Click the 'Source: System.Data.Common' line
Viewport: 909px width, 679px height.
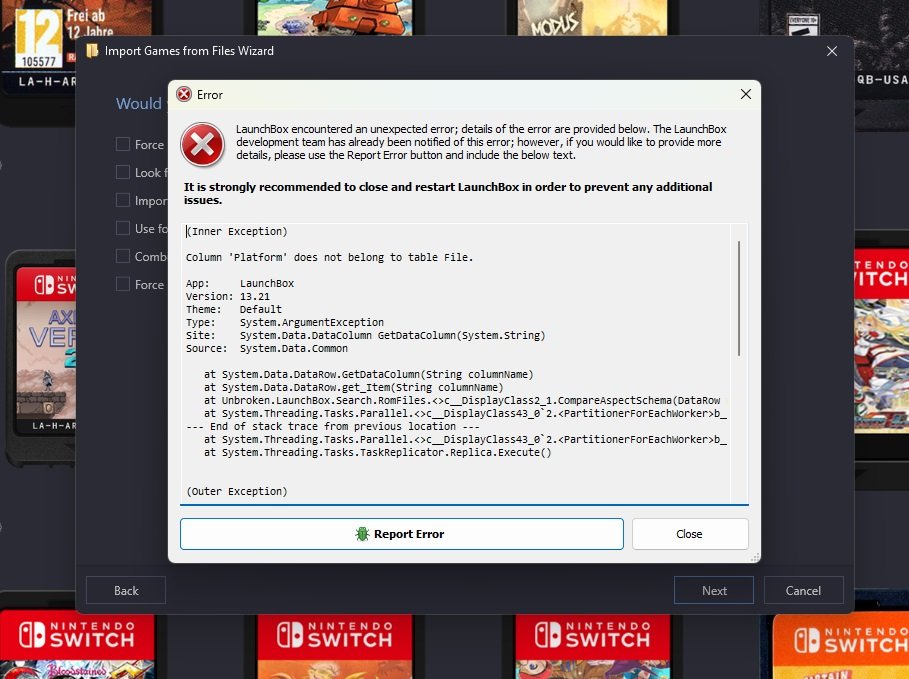[x=267, y=348]
